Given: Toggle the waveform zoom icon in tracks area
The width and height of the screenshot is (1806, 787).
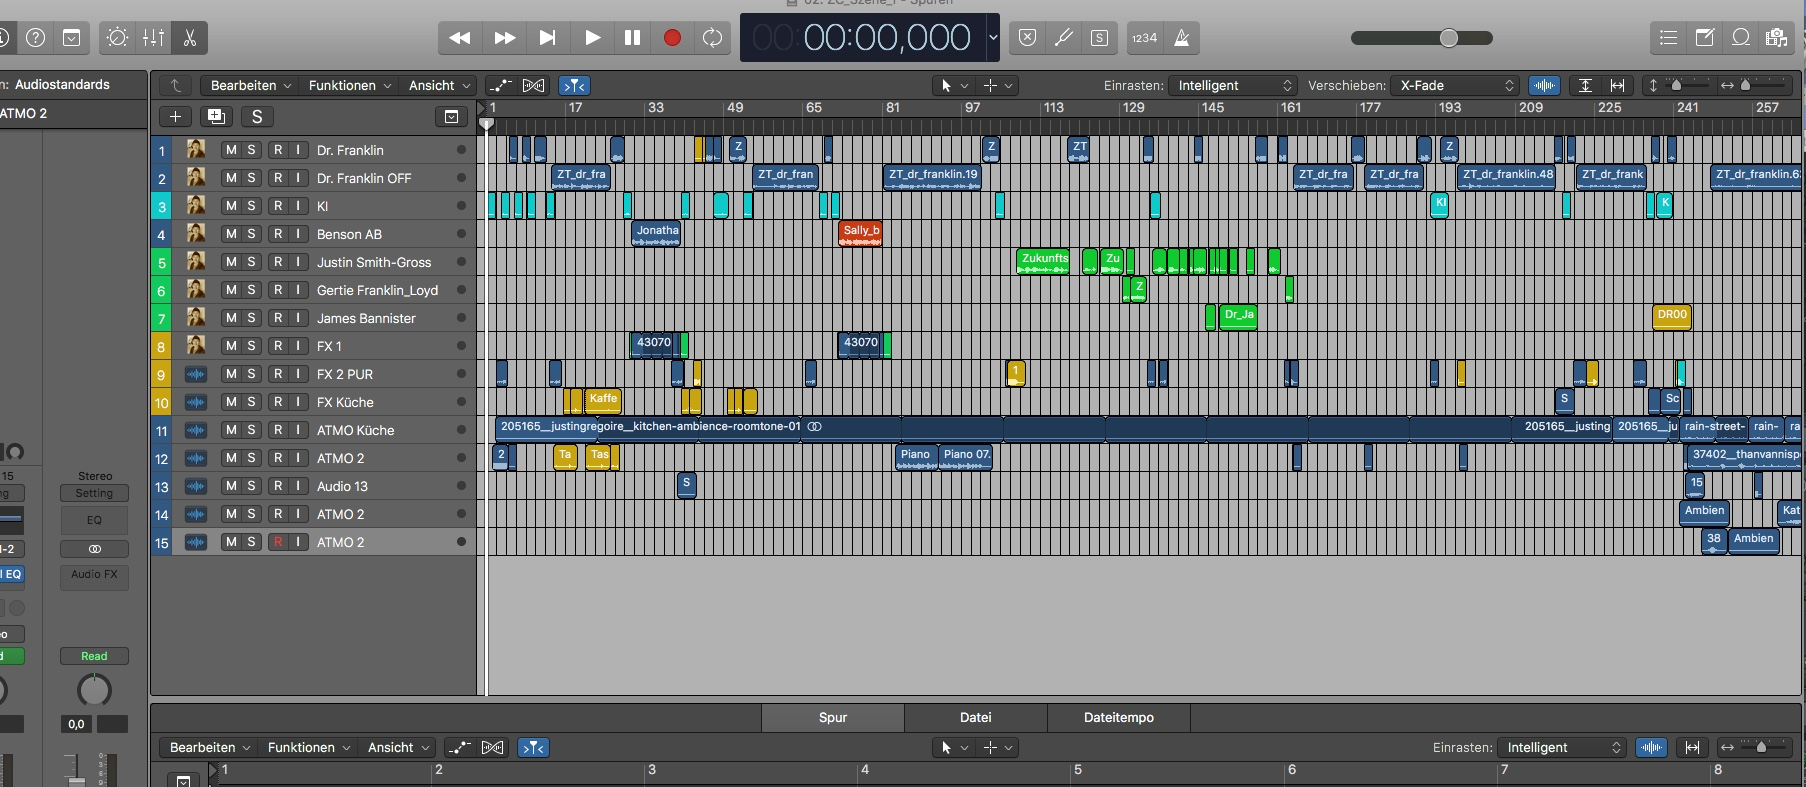Looking at the screenshot, I should tap(1545, 86).
